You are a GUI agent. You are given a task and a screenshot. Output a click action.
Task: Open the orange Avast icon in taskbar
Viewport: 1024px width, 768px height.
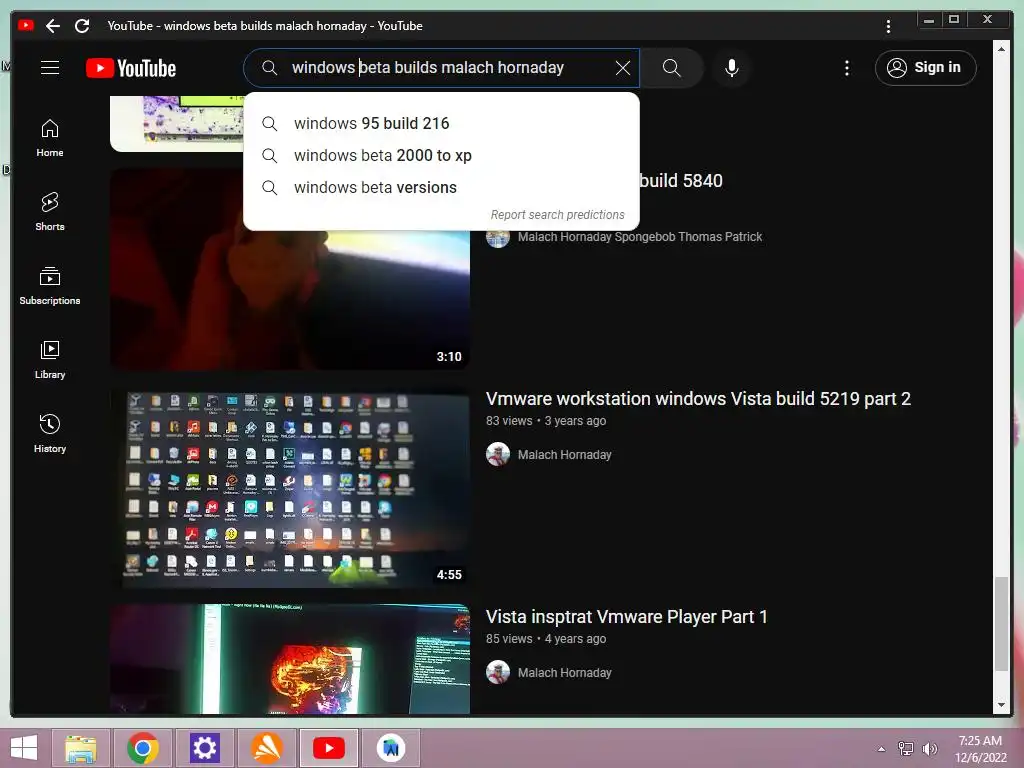click(x=267, y=748)
